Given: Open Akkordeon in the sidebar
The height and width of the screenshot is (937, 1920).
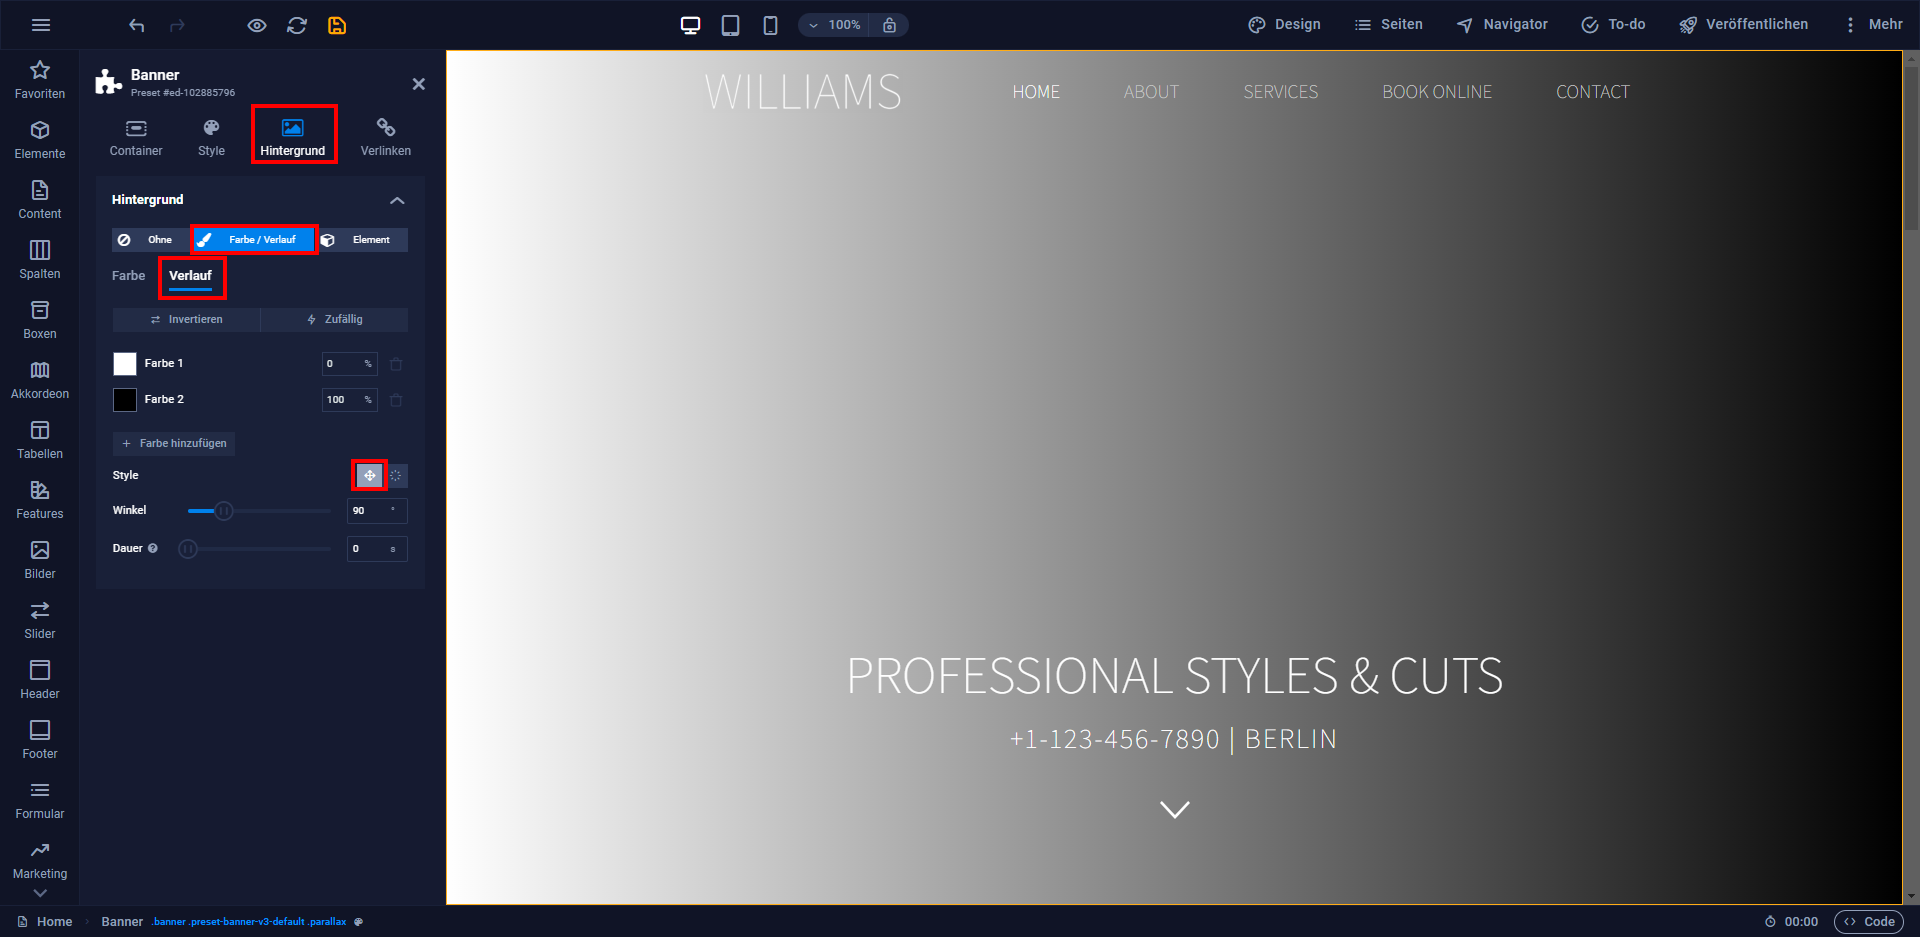Looking at the screenshot, I should (40, 380).
